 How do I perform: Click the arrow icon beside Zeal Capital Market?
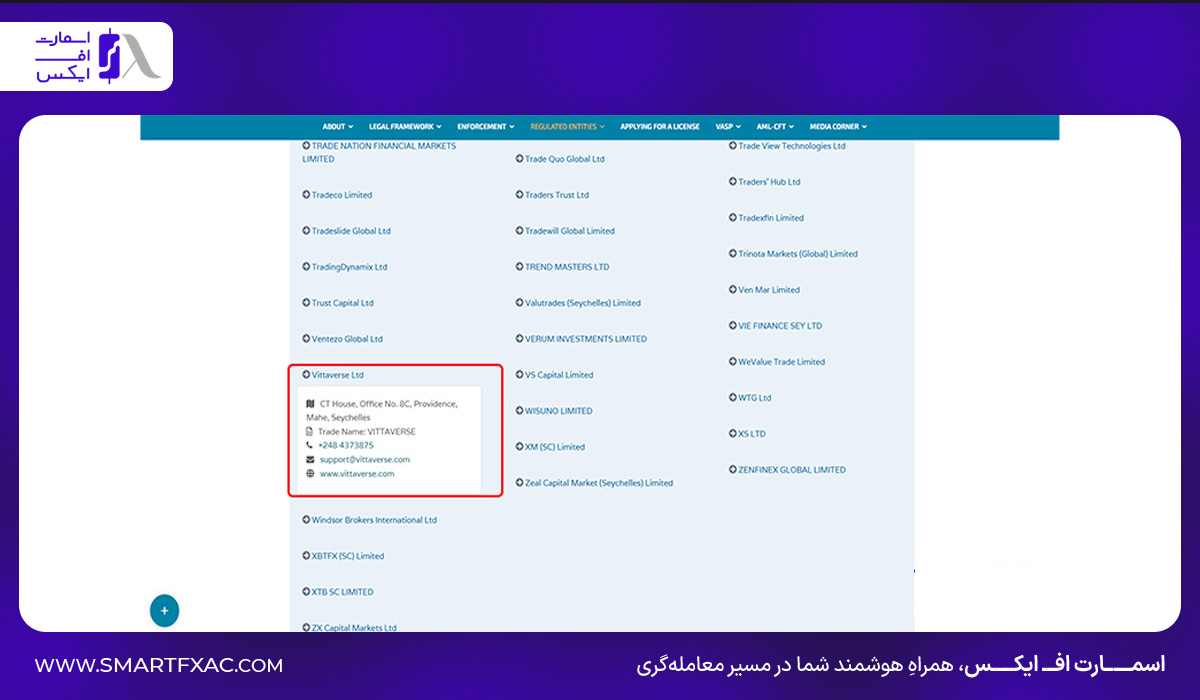520,483
